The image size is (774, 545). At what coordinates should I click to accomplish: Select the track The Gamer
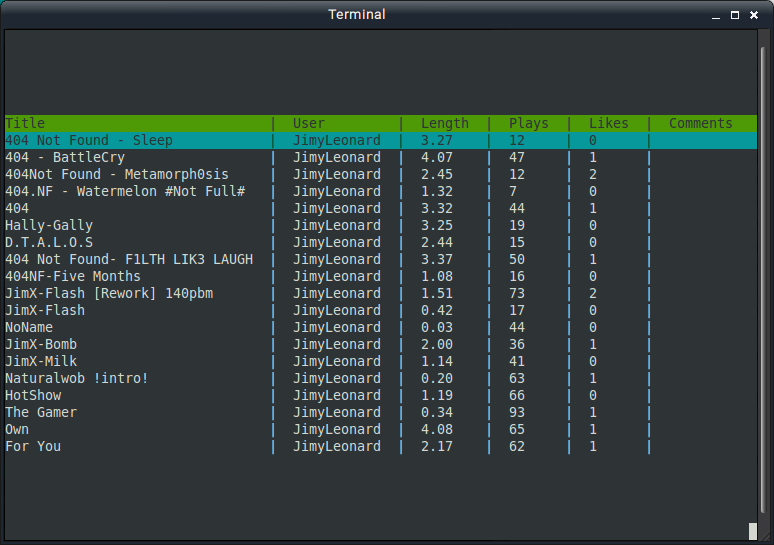pyautogui.click(x=381, y=412)
